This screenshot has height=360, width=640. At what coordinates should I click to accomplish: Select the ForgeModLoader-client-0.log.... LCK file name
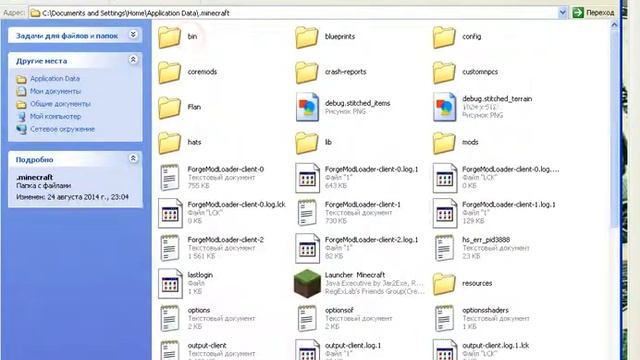511,169
